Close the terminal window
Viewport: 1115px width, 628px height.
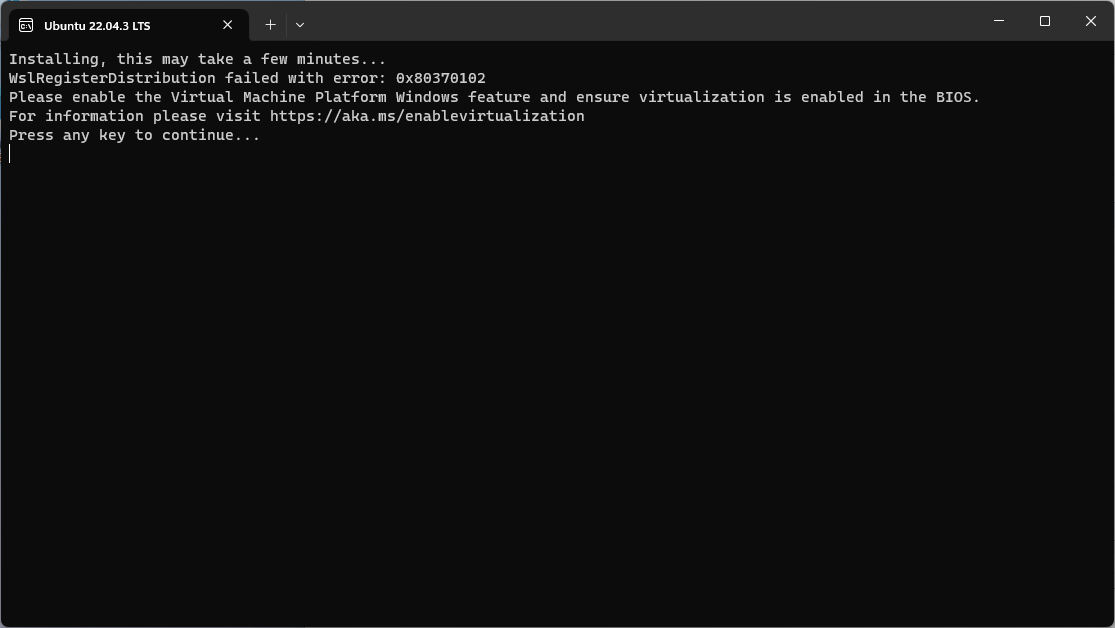(1090, 20)
